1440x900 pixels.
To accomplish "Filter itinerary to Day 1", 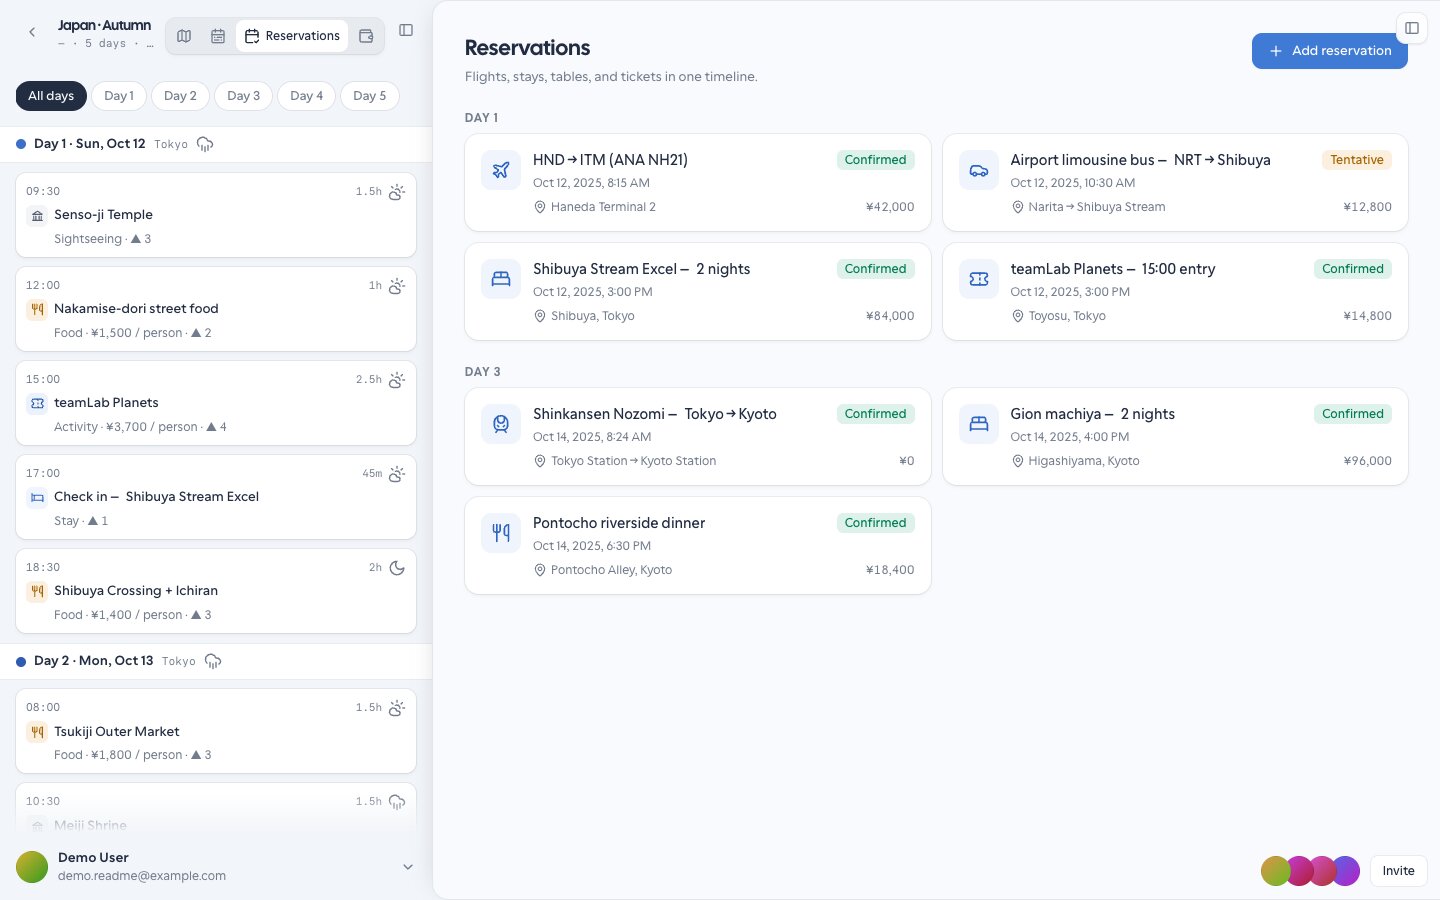I will pos(119,96).
